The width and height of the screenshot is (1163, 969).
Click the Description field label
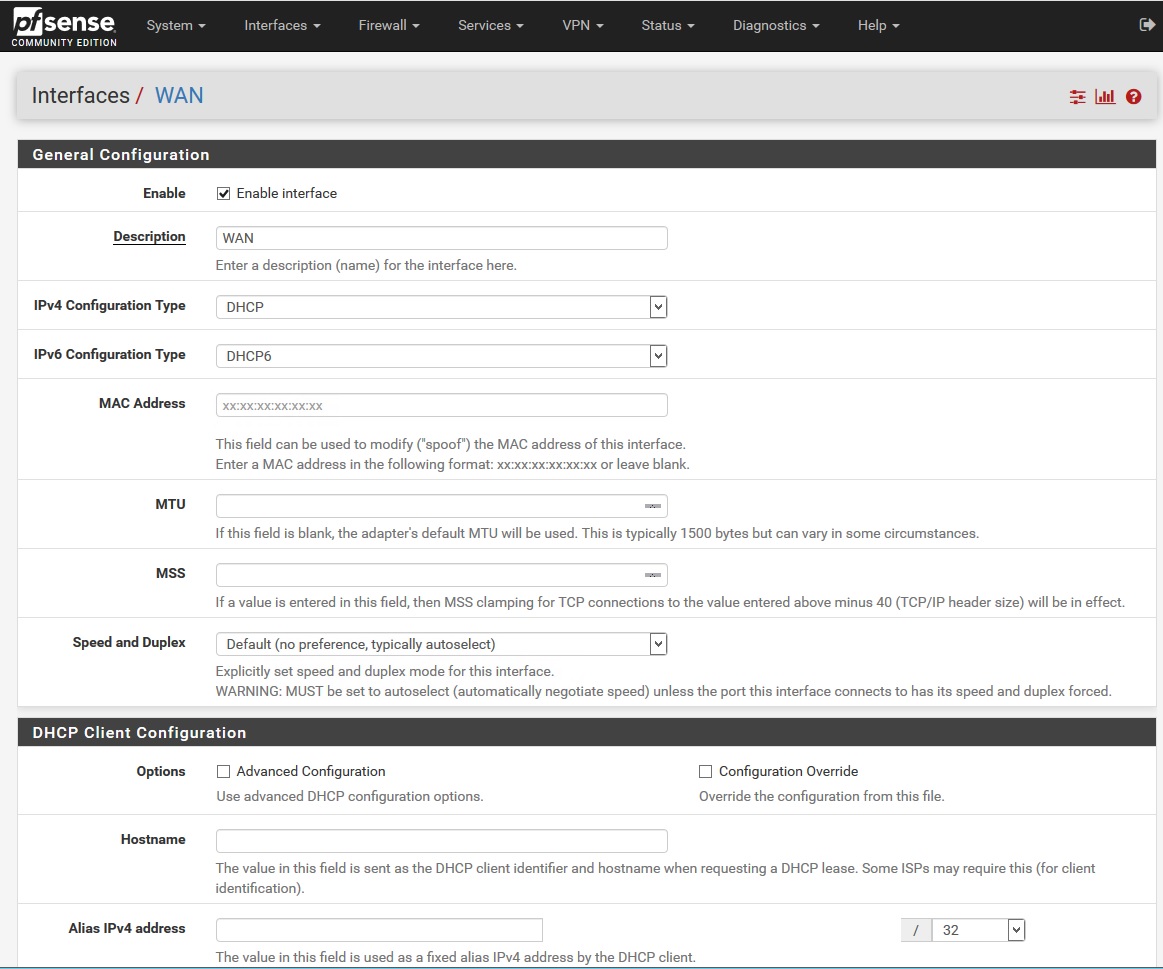[x=149, y=237]
